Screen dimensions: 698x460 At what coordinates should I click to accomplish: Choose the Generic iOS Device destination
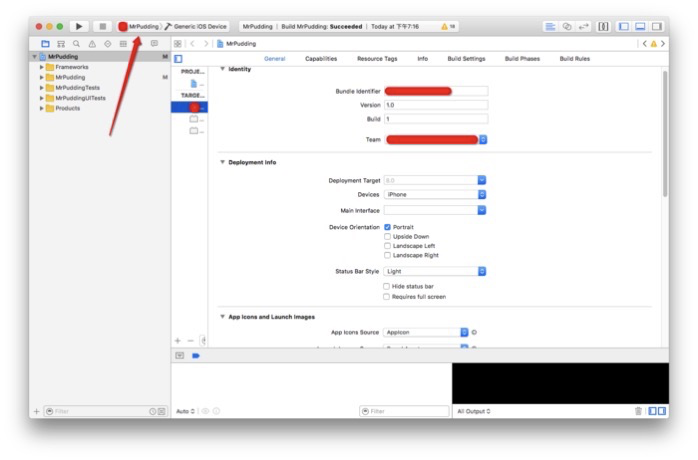pos(196,26)
